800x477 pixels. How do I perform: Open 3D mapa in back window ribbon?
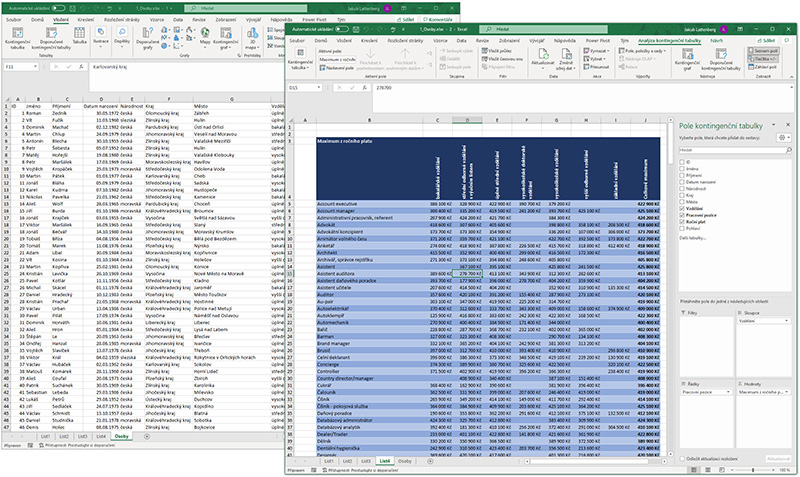pos(252,39)
